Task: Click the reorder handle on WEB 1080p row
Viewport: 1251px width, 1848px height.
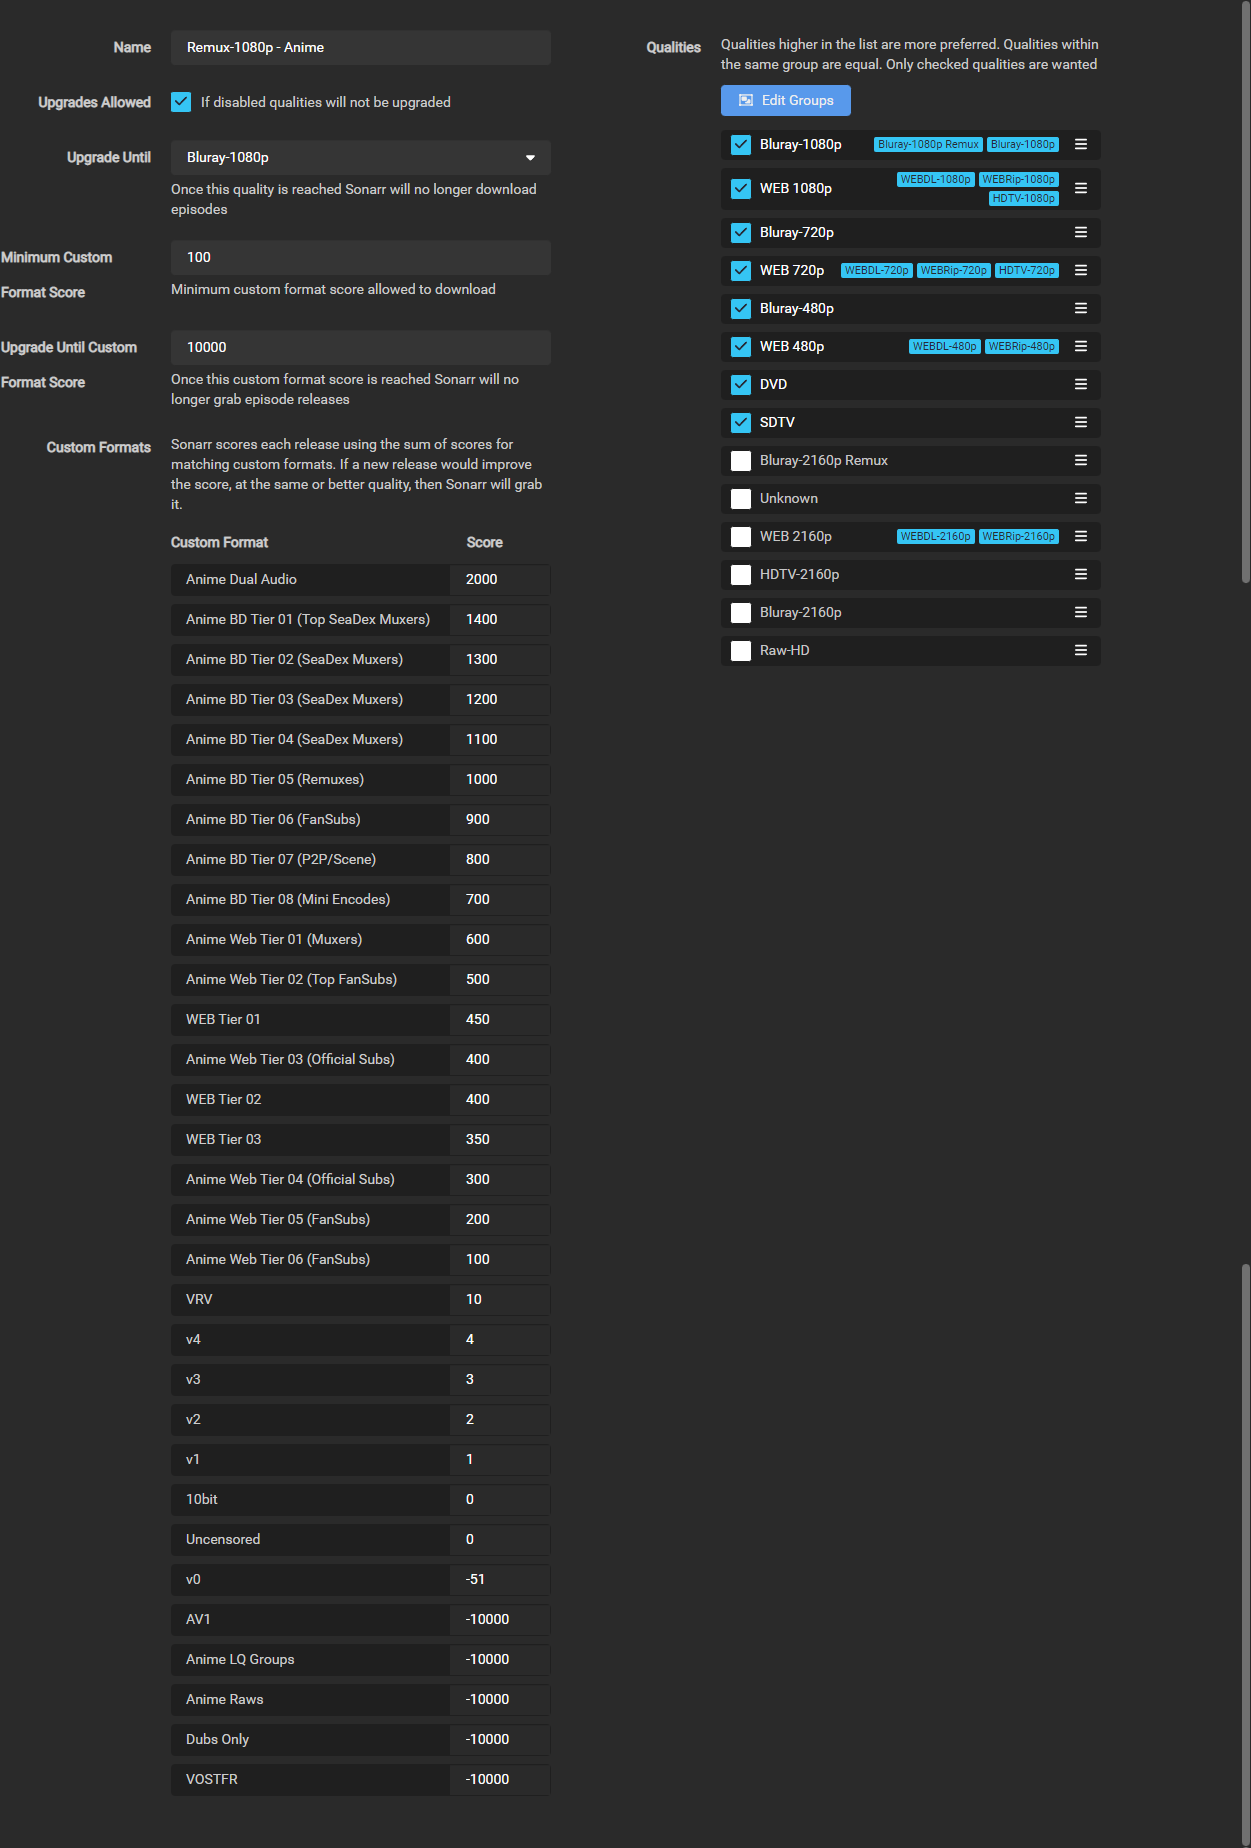Action: click(1080, 189)
